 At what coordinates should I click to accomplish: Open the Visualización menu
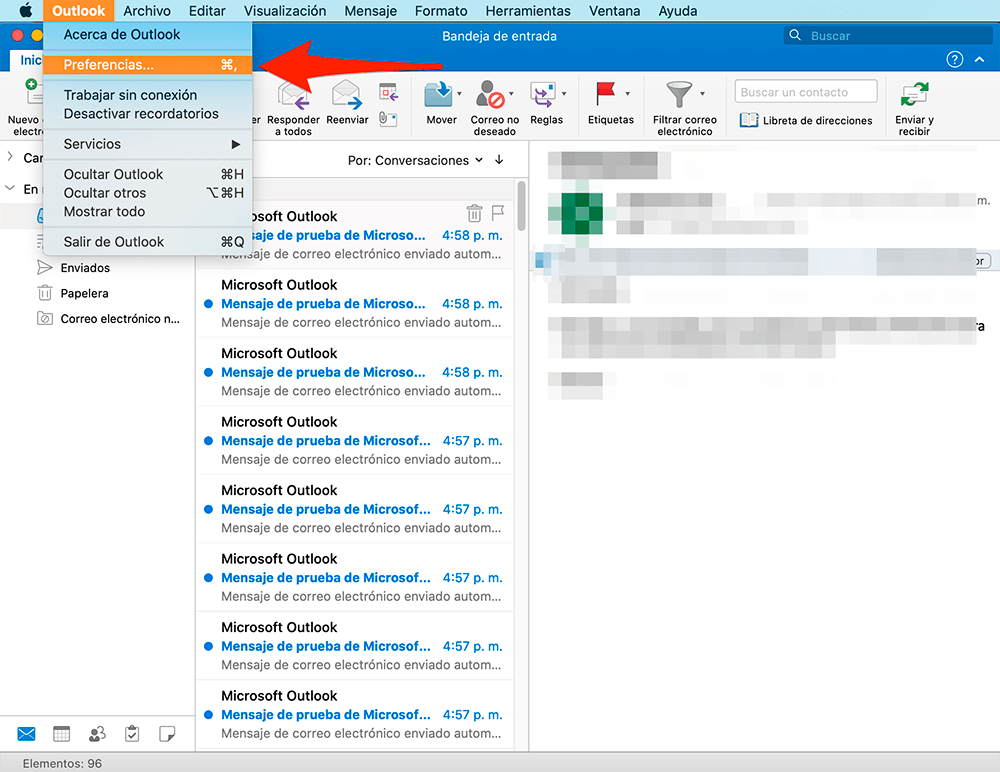click(x=285, y=11)
